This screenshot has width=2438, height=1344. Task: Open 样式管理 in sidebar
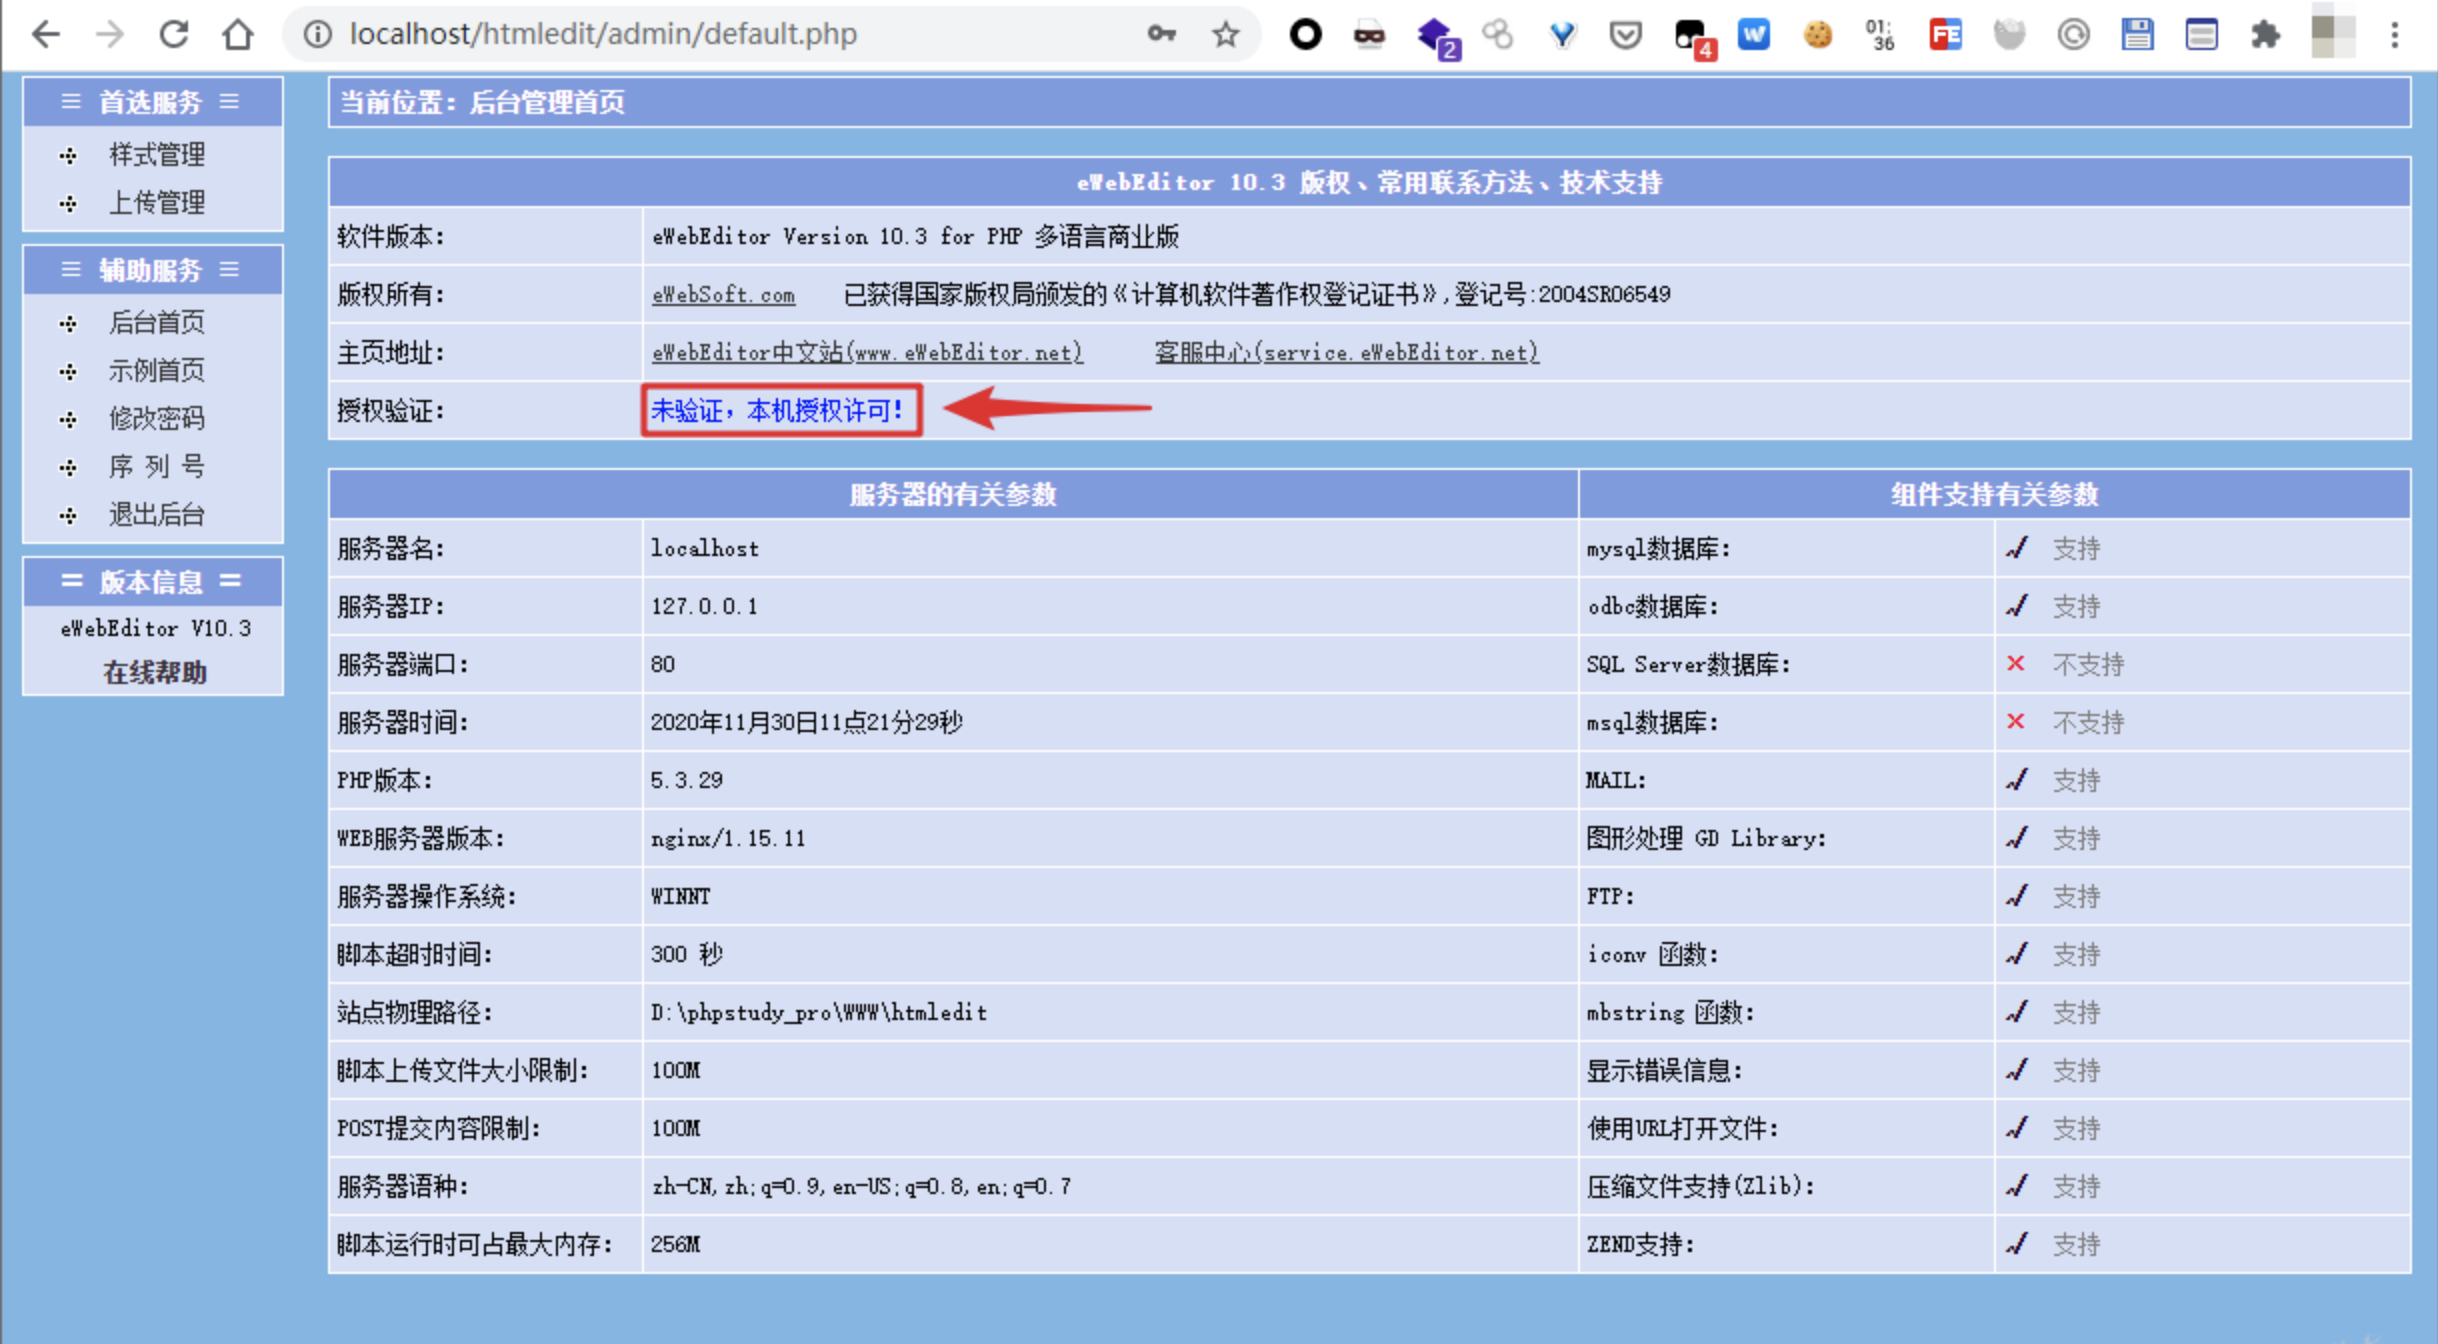[x=157, y=154]
